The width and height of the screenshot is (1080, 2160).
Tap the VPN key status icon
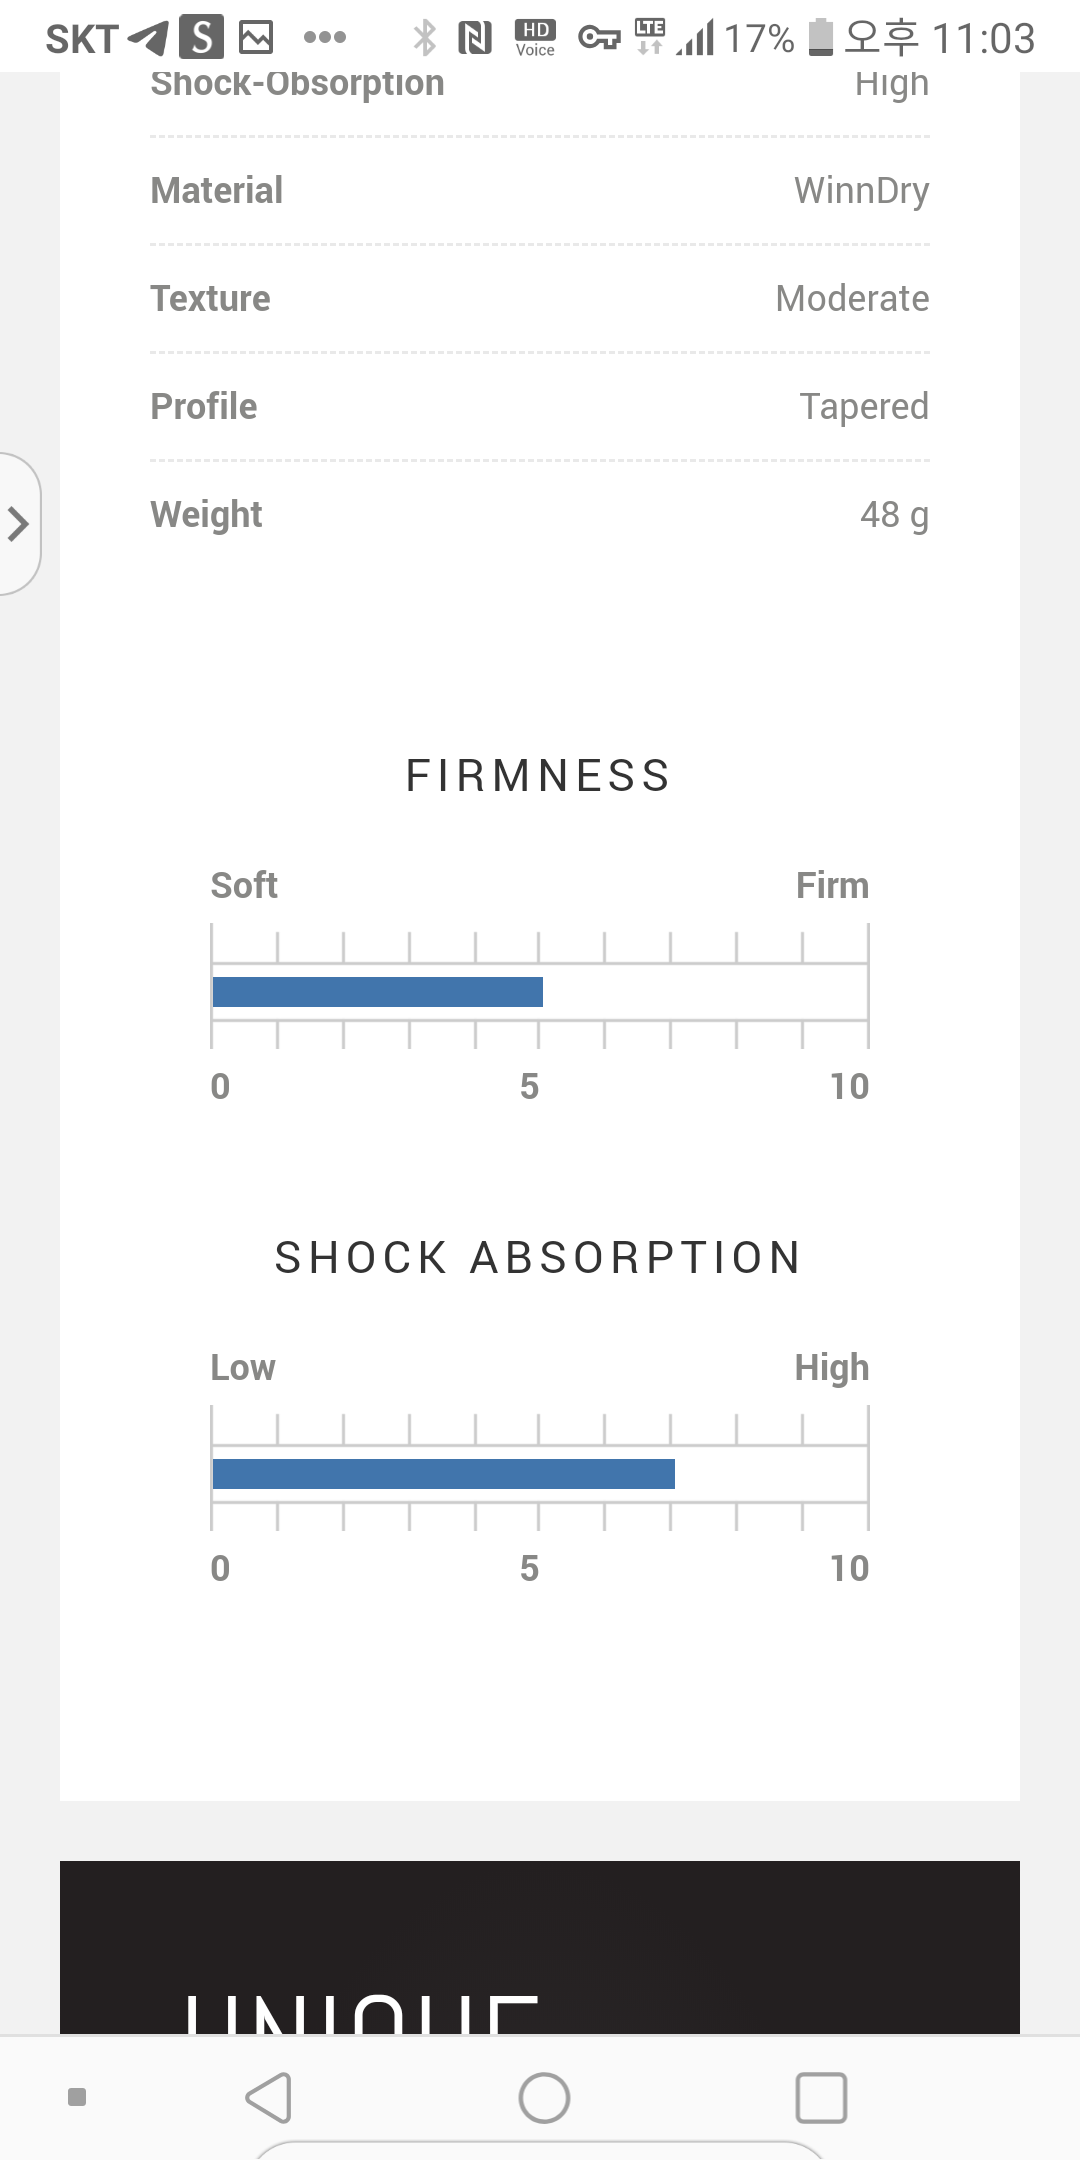599,38
